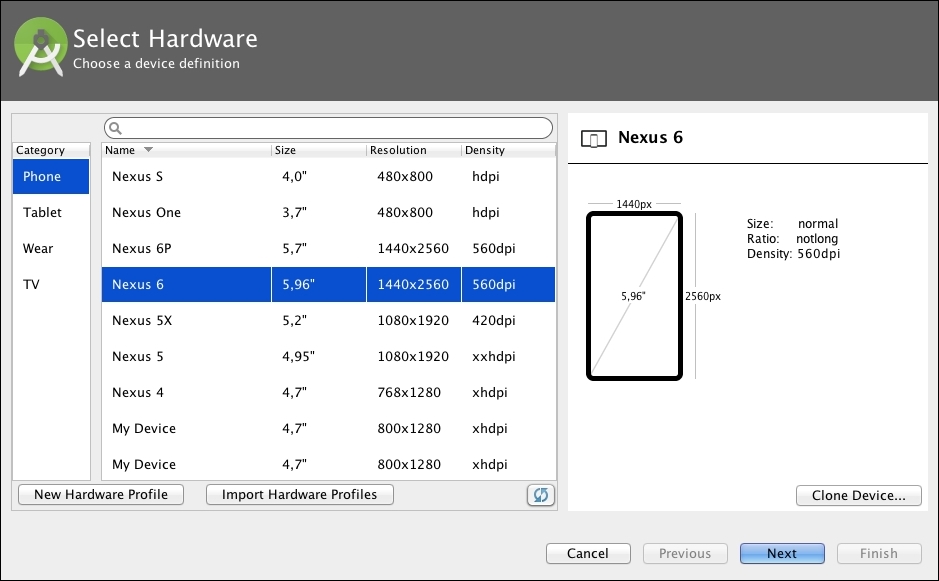Open the Wear category

[x=51, y=249]
